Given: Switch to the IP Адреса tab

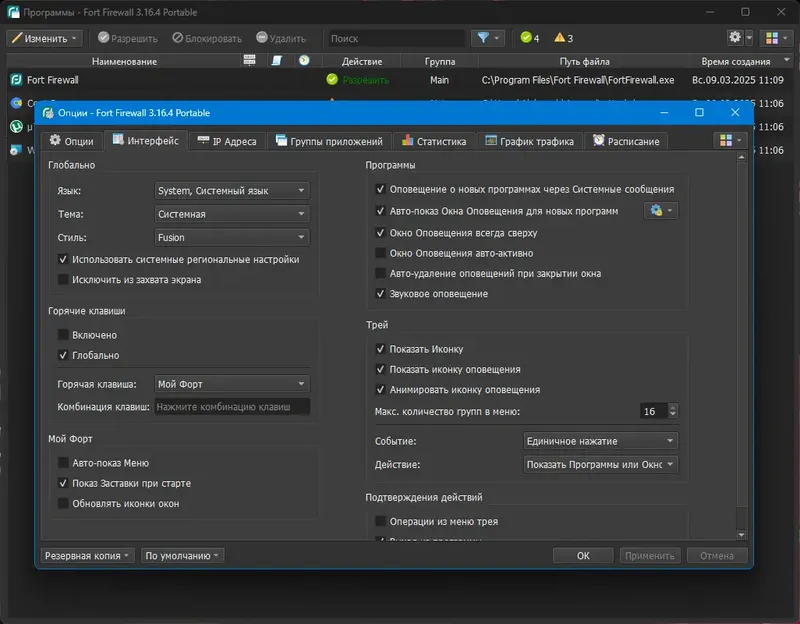Looking at the screenshot, I should coord(227,141).
